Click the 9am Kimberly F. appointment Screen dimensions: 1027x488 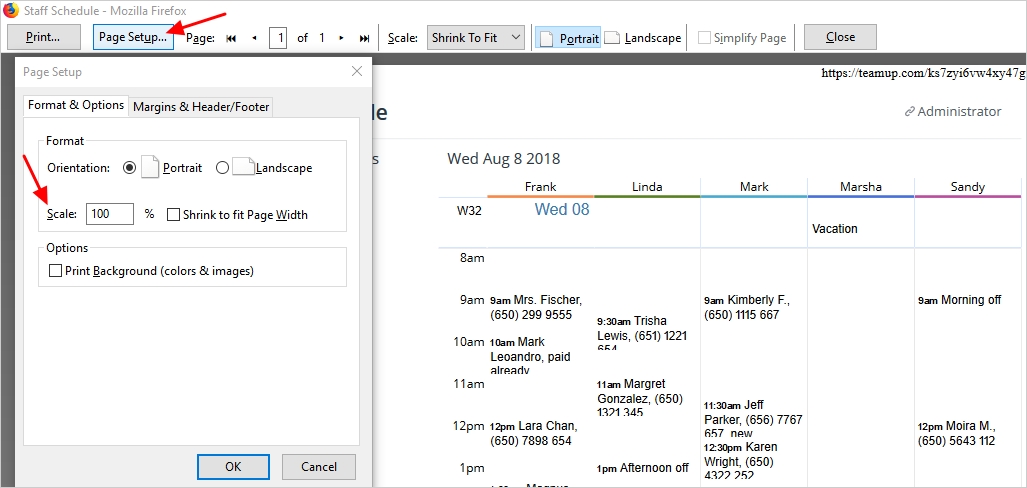(747, 307)
